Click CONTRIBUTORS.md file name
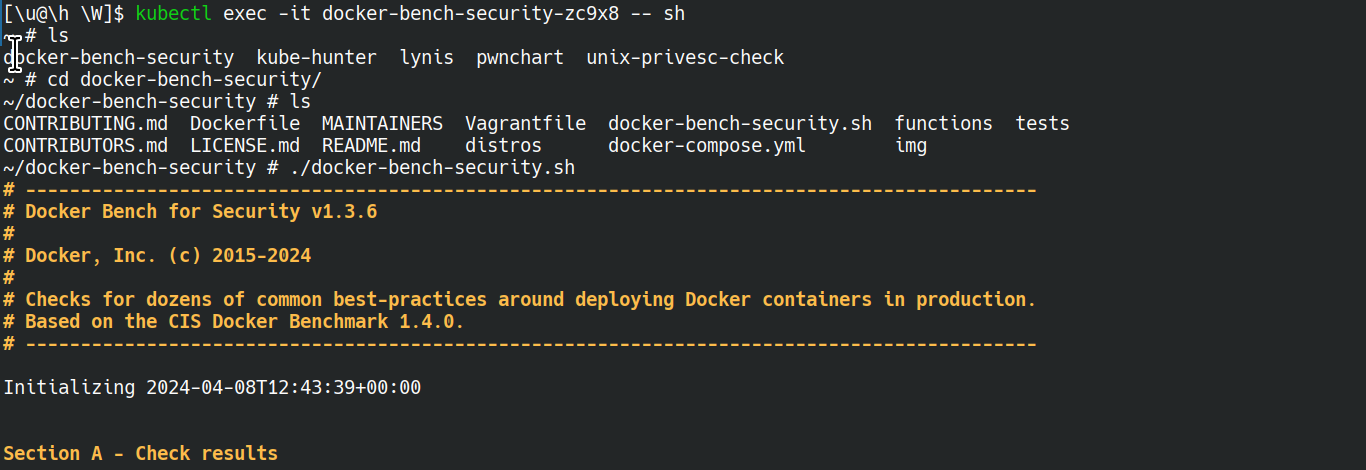 click(x=86, y=146)
